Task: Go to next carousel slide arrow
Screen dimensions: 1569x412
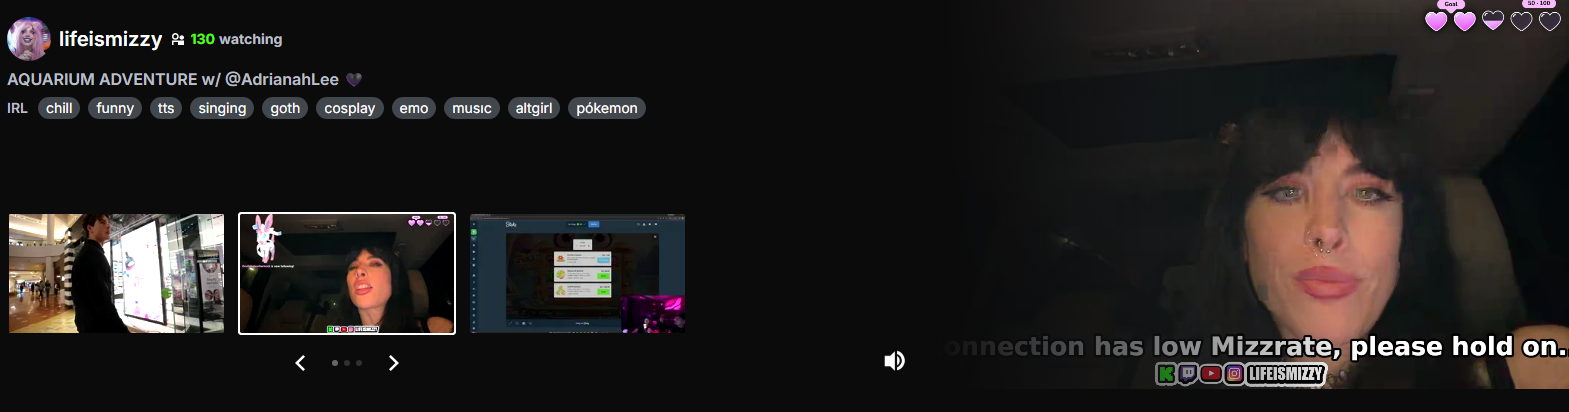Action: point(393,363)
